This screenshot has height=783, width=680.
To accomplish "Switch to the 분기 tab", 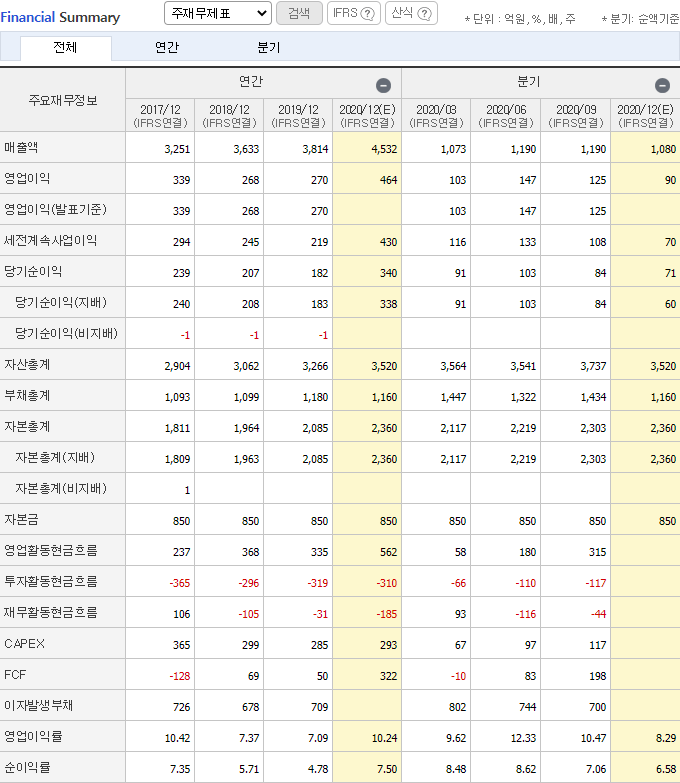I will coord(269,48).
